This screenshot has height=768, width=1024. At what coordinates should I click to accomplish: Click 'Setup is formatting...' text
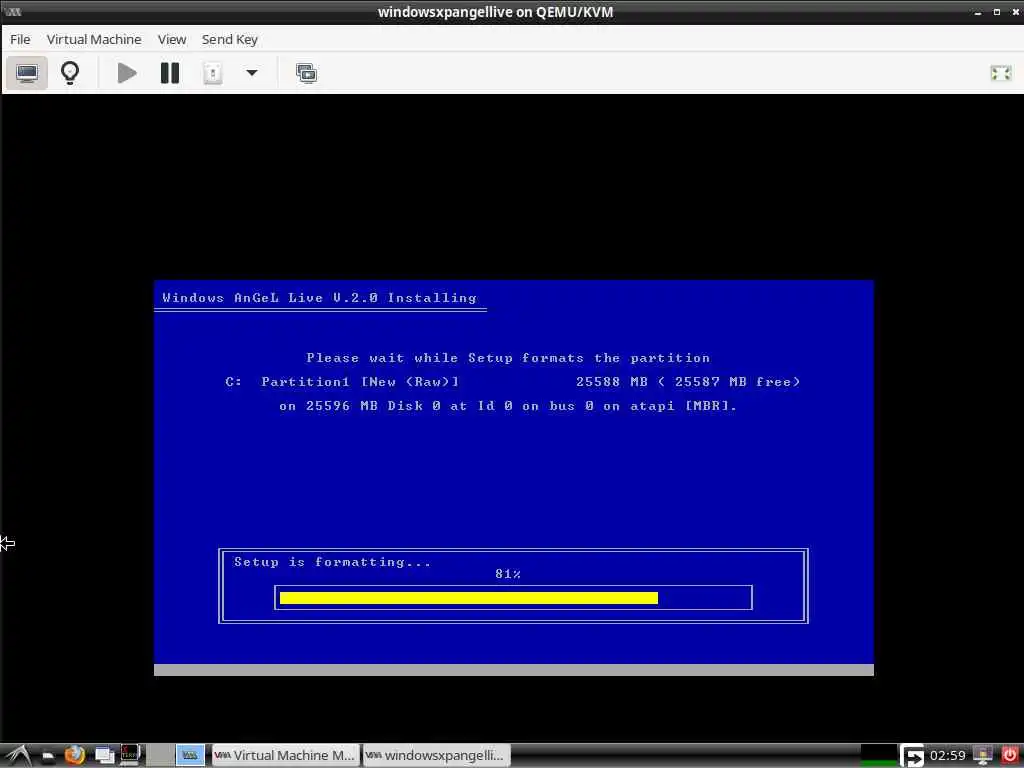click(332, 562)
